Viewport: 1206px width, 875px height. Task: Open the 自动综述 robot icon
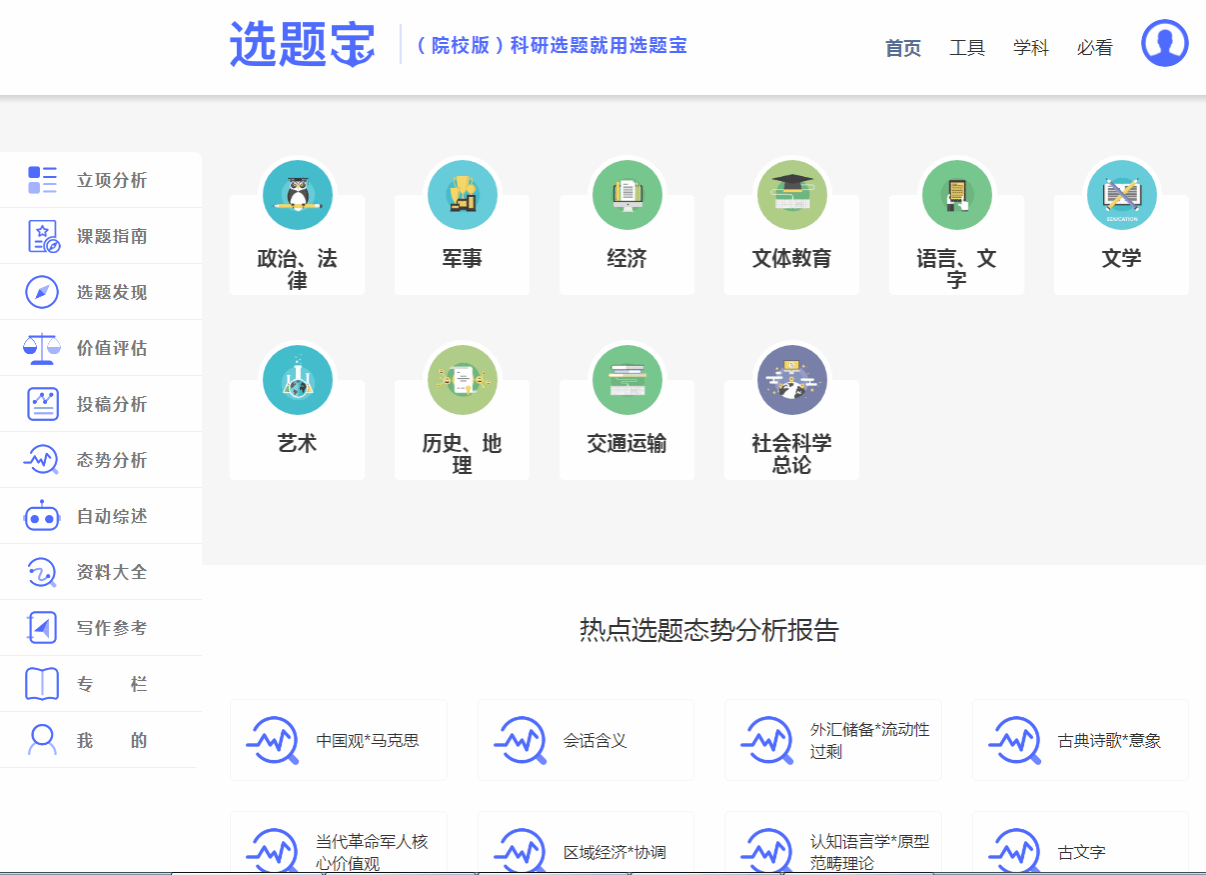tap(42, 516)
